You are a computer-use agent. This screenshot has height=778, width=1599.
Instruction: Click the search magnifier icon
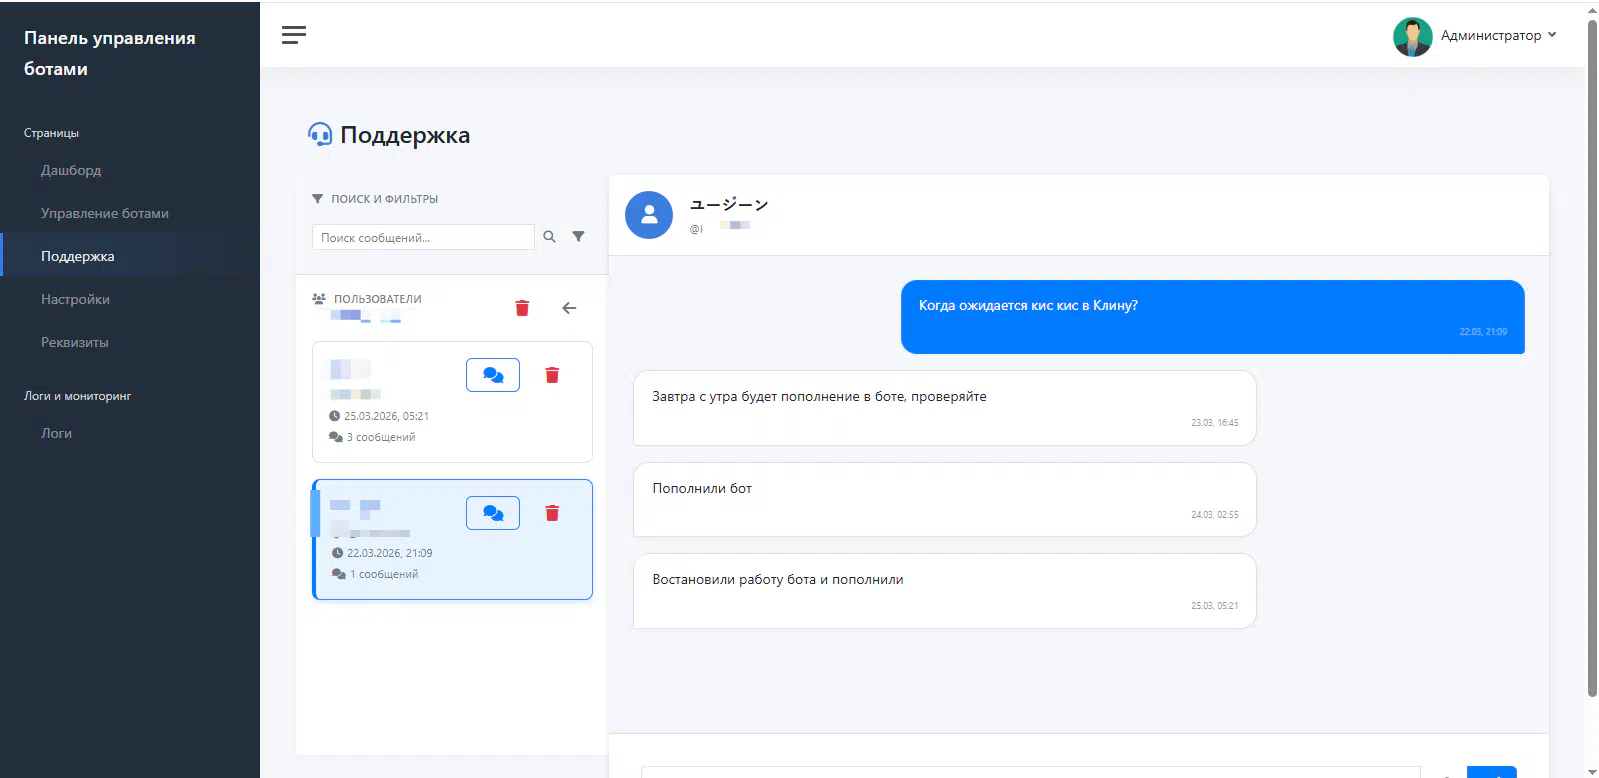(x=549, y=237)
